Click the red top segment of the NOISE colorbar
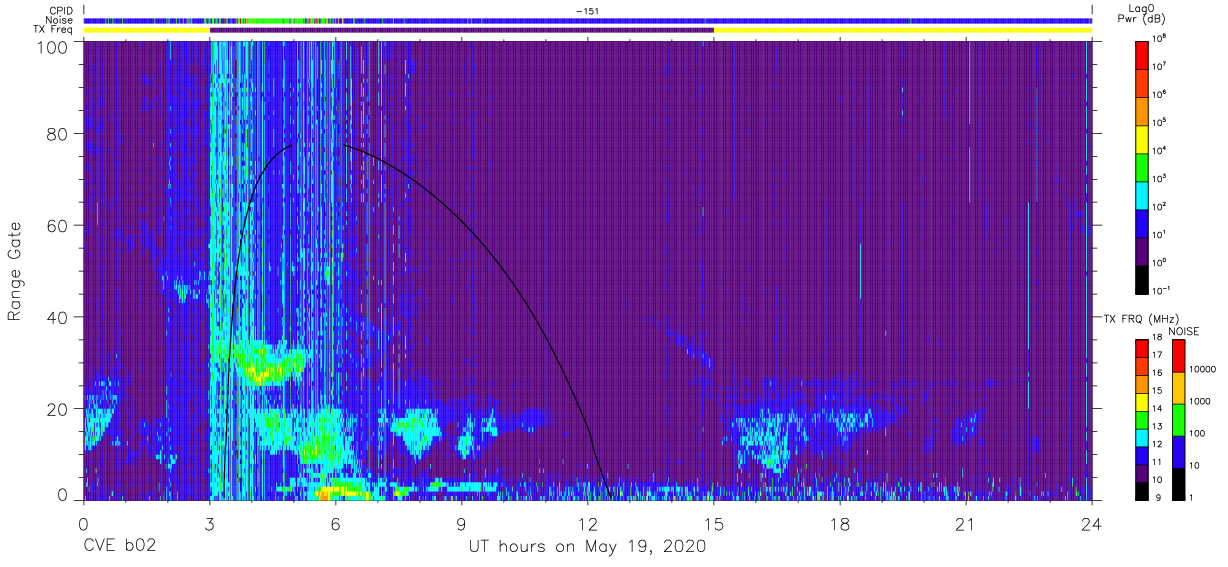Viewport: 1228px width, 567px height. tap(1177, 355)
